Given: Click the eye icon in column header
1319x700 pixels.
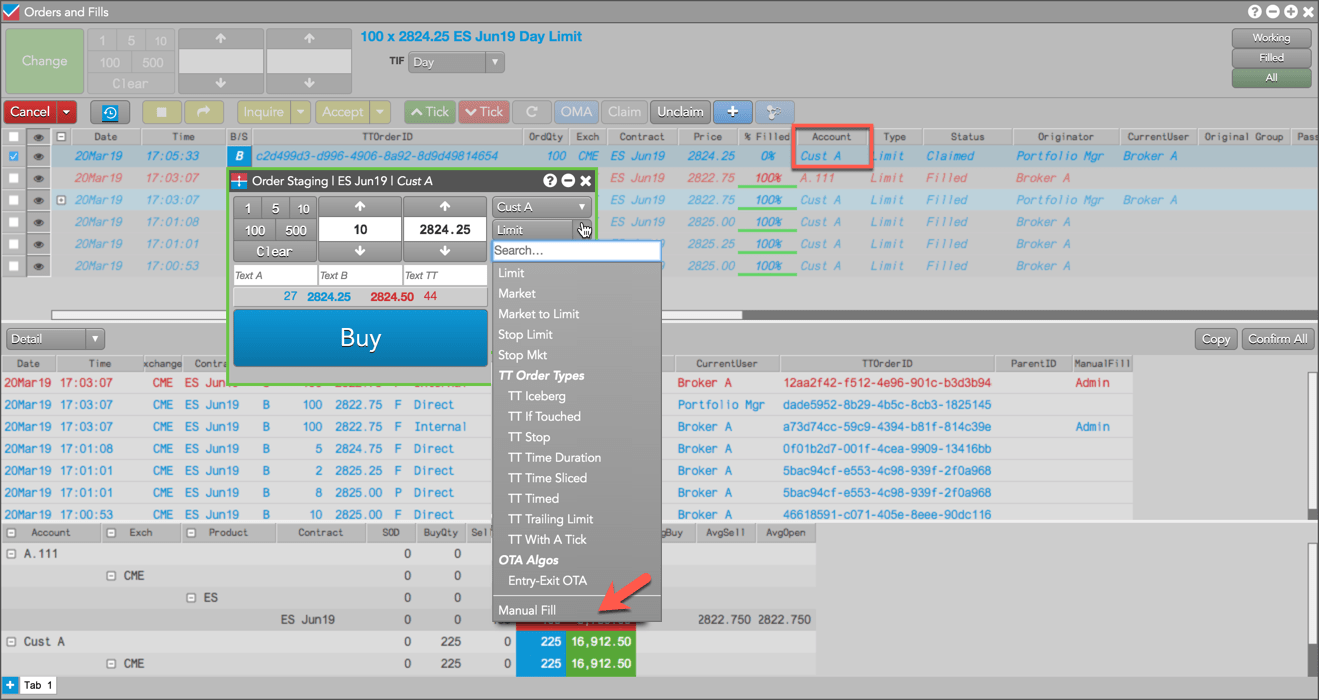Looking at the screenshot, I should coord(39,137).
